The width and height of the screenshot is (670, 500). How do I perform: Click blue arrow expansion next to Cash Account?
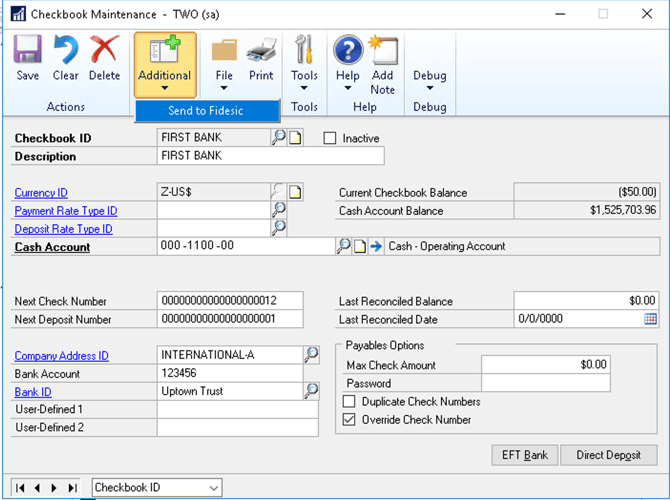pyautogui.click(x=376, y=246)
